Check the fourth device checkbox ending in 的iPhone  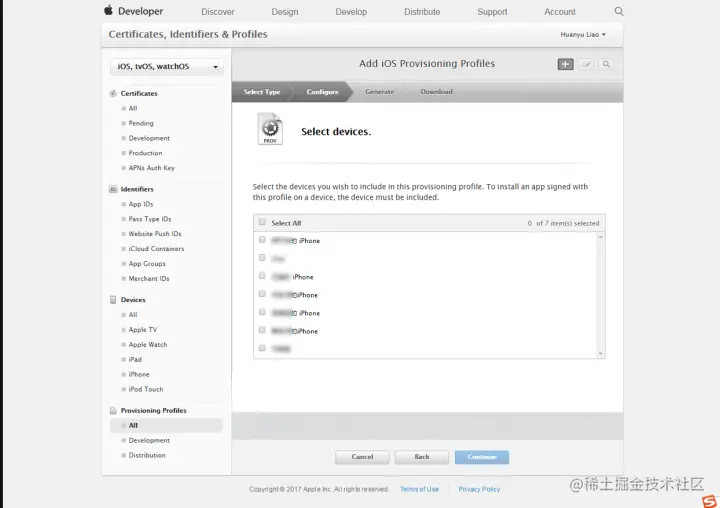click(x=262, y=294)
